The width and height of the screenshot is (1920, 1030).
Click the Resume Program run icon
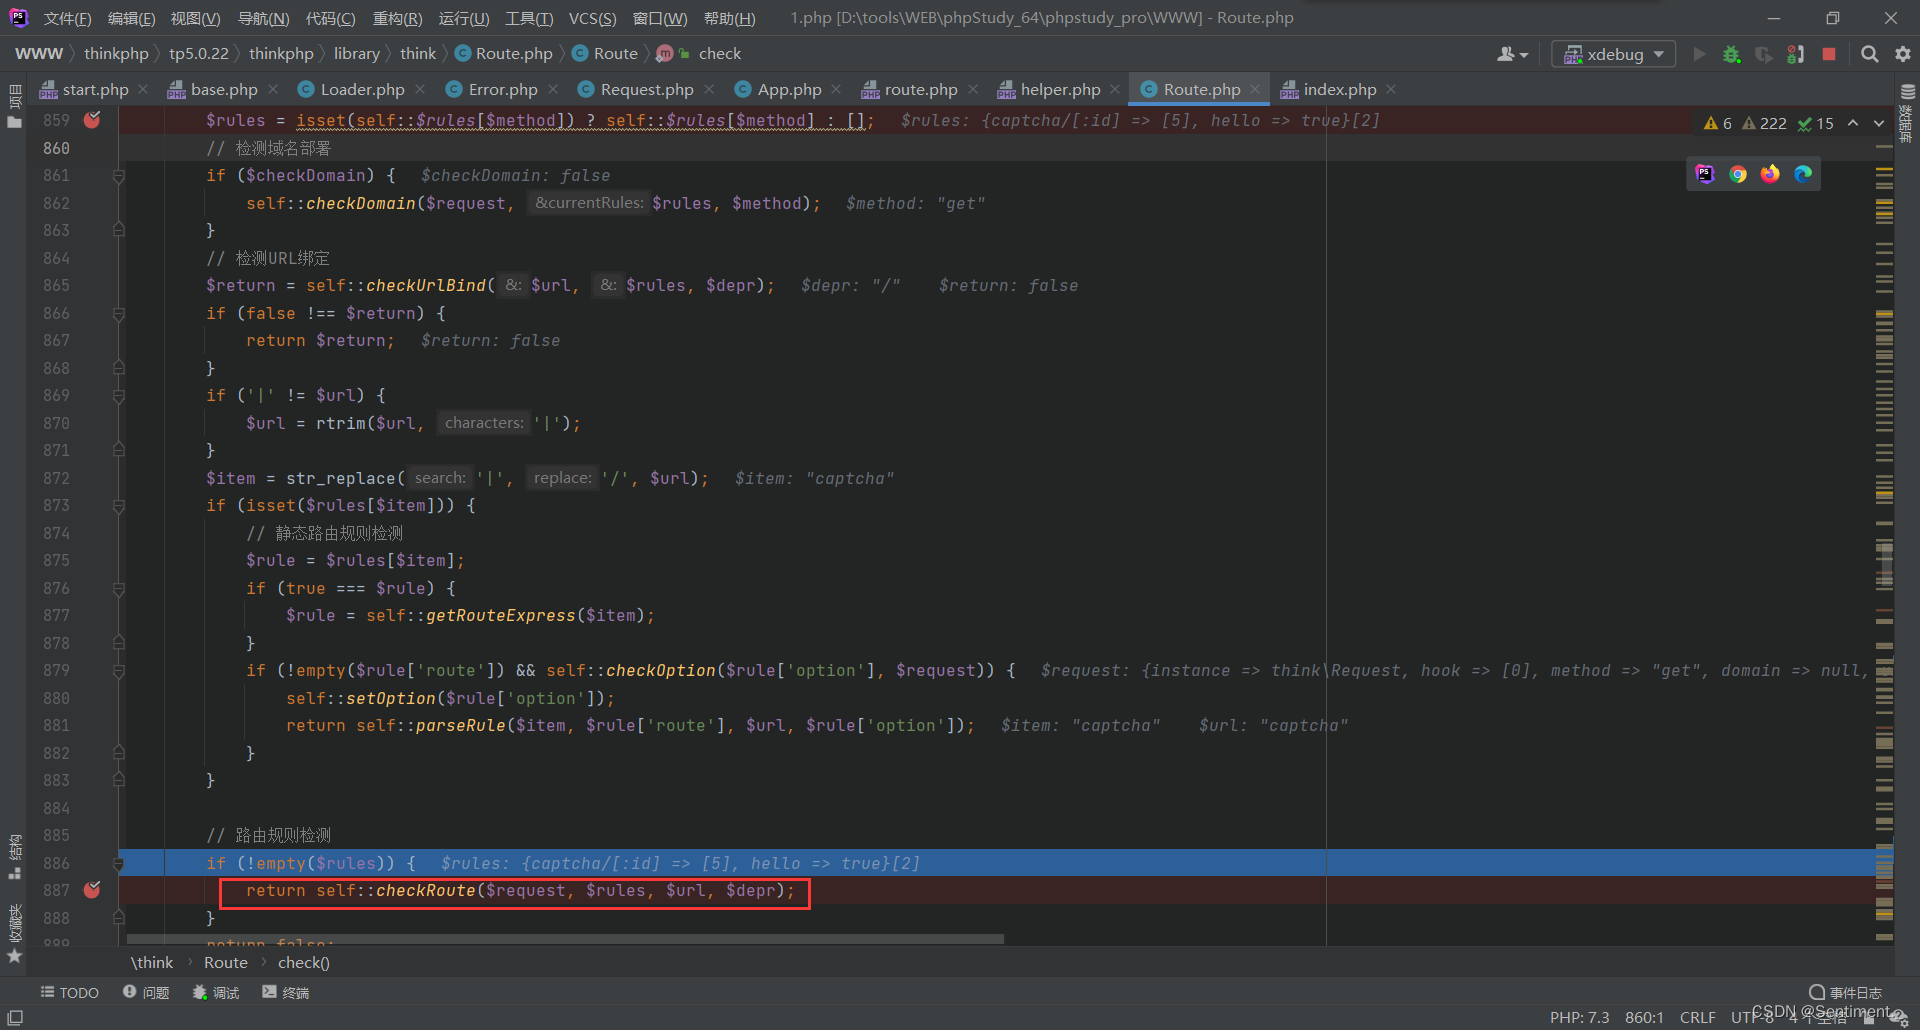click(x=1698, y=54)
